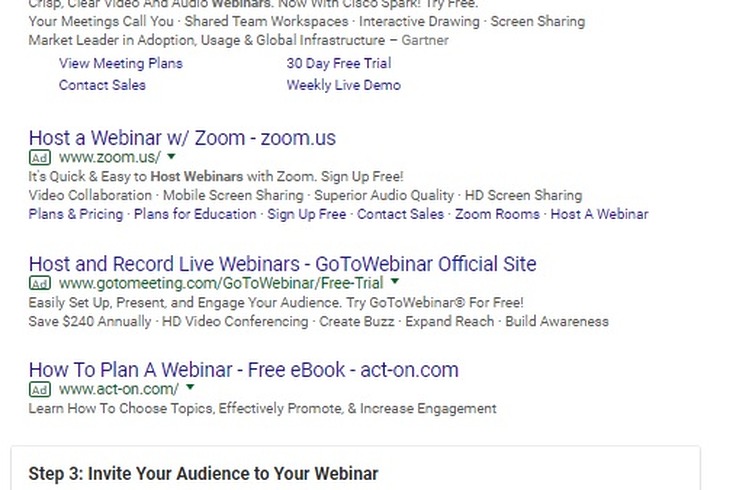The height and width of the screenshot is (490, 736).
Task: Click Contact Sales below View Meeting Plans
Action: 102,85
